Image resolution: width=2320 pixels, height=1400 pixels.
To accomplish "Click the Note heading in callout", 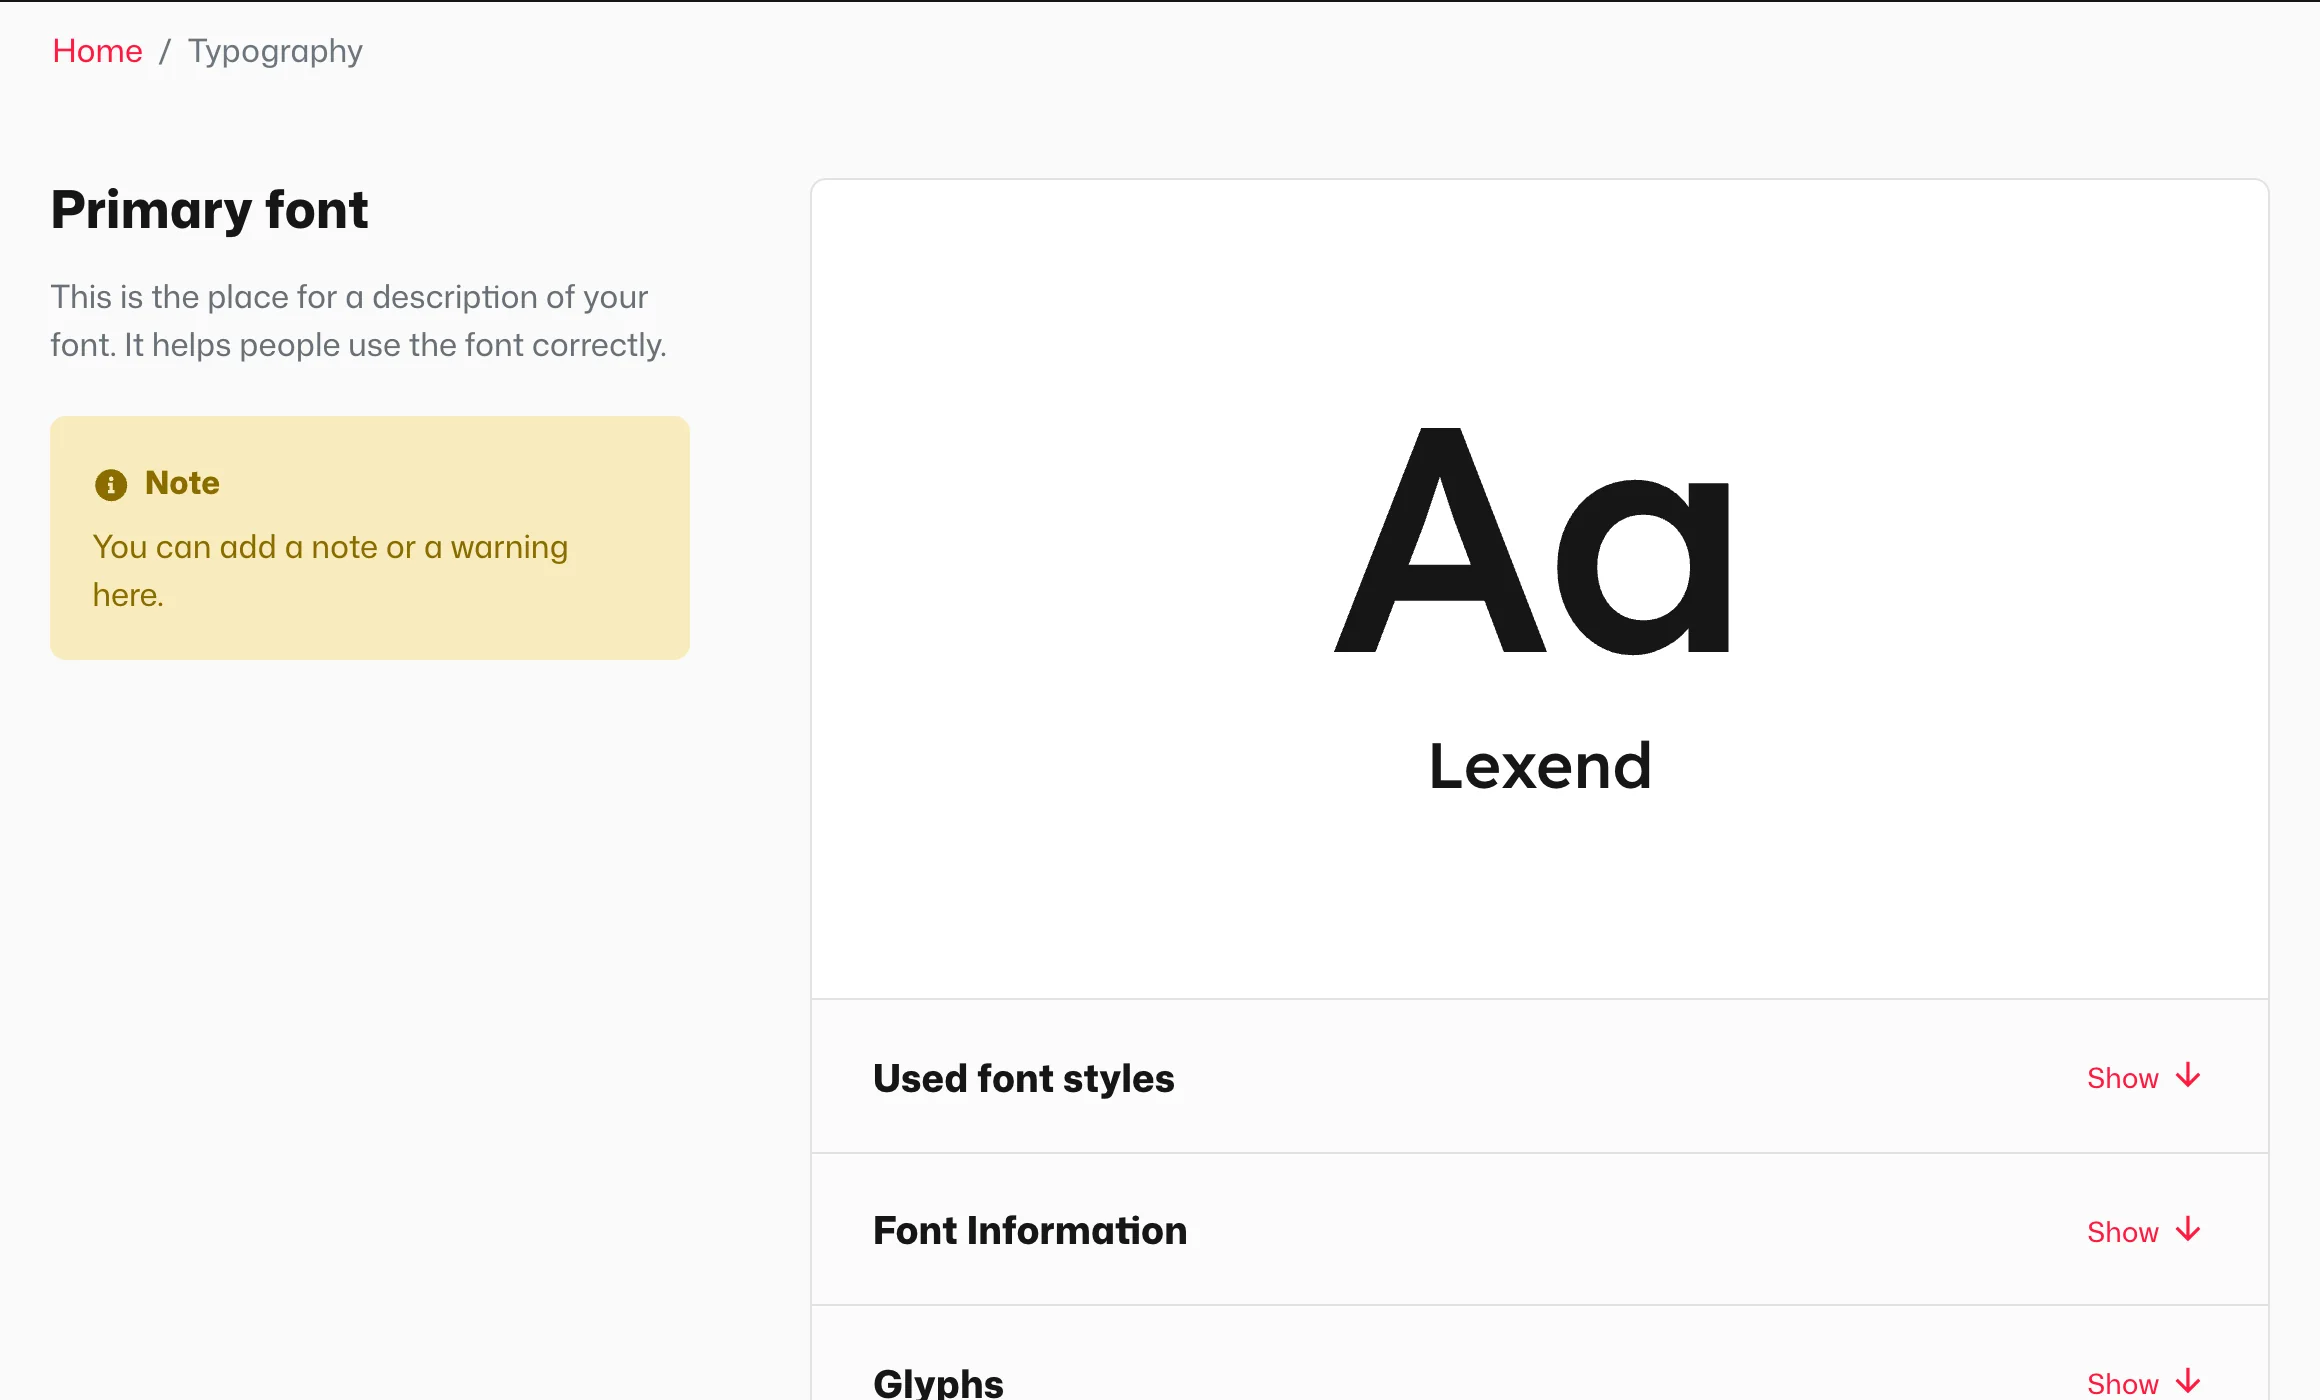I will click(182, 483).
